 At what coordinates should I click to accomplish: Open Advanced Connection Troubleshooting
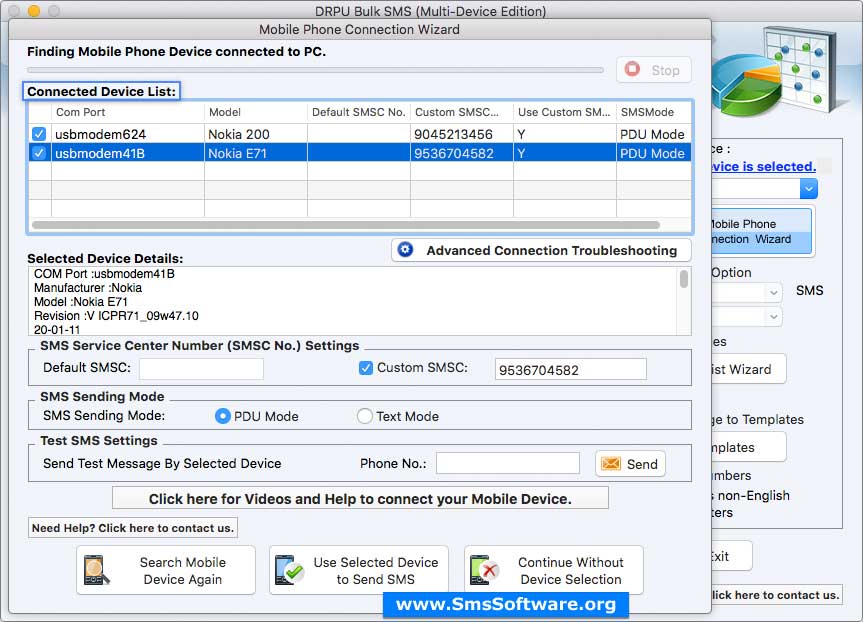pos(542,250)
